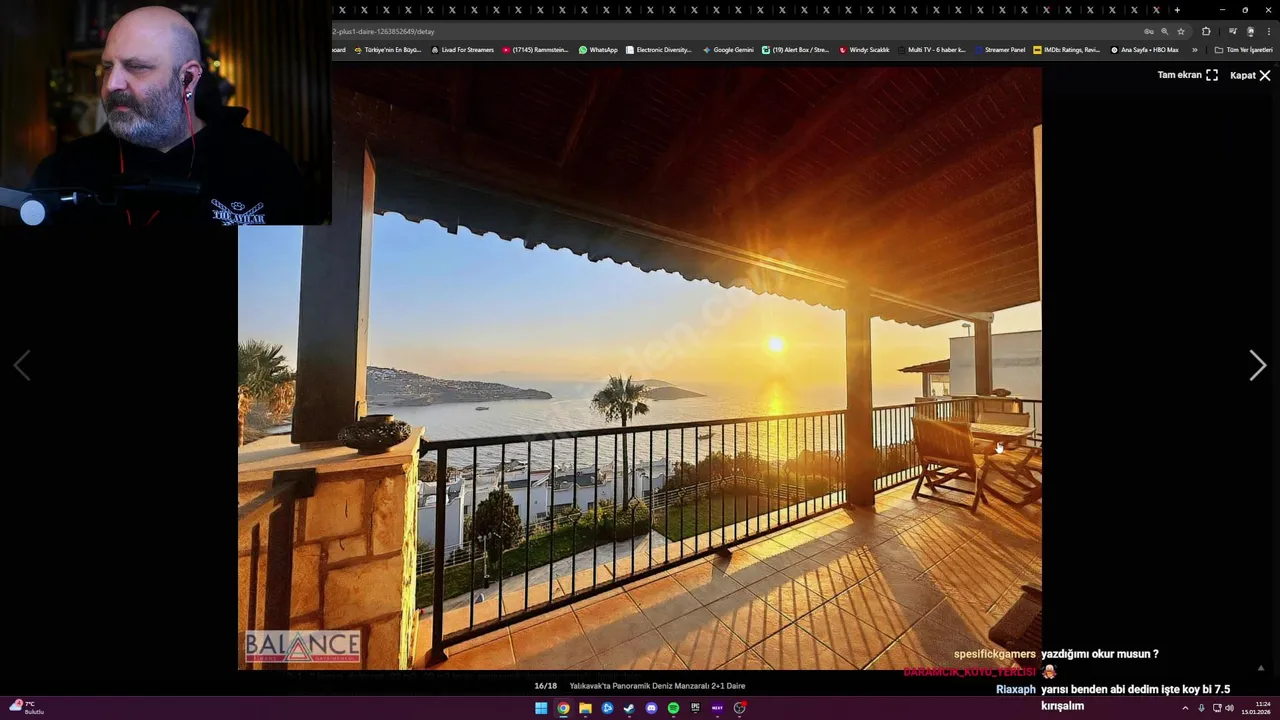Expand the hidden bookmarks overflow chevron
Image resolution: width=1280 pixels, height=720 pixels.
(1194, 50)
